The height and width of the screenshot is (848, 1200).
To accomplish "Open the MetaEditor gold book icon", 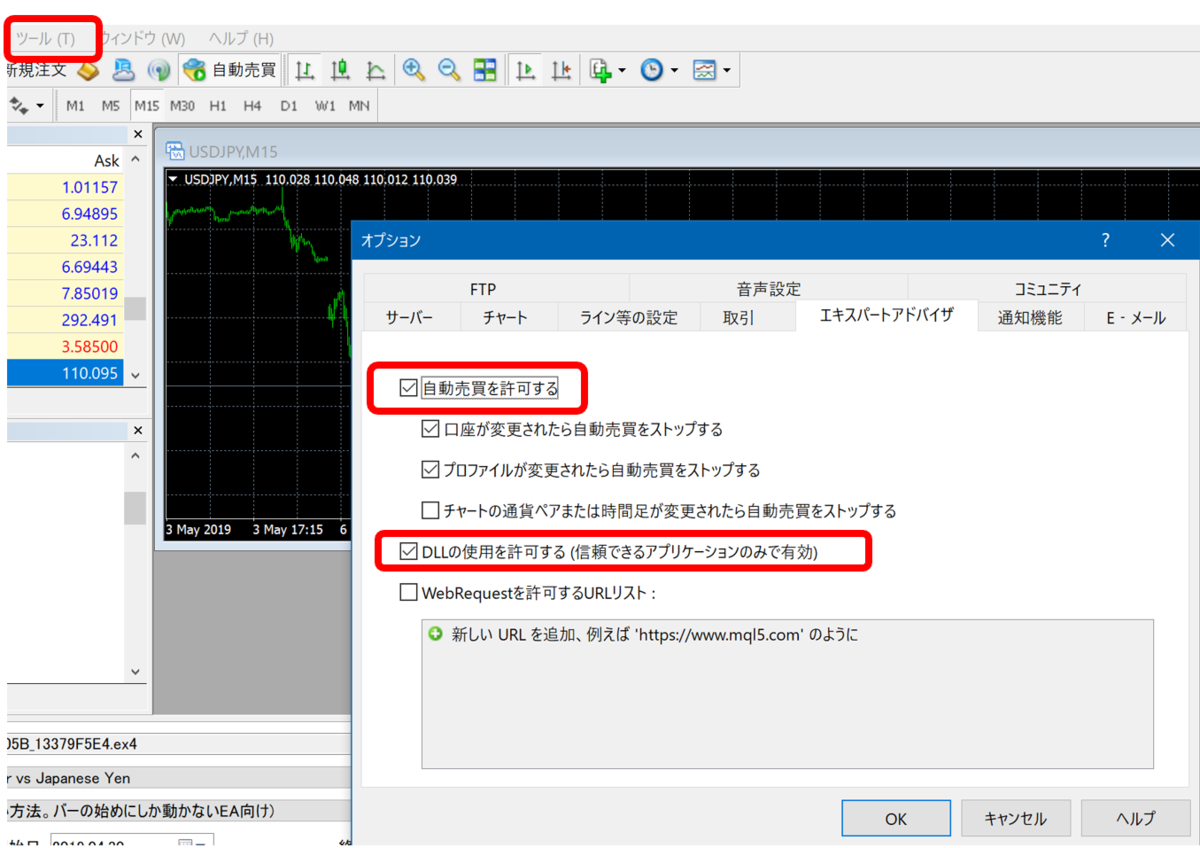I will coord(88,71).
